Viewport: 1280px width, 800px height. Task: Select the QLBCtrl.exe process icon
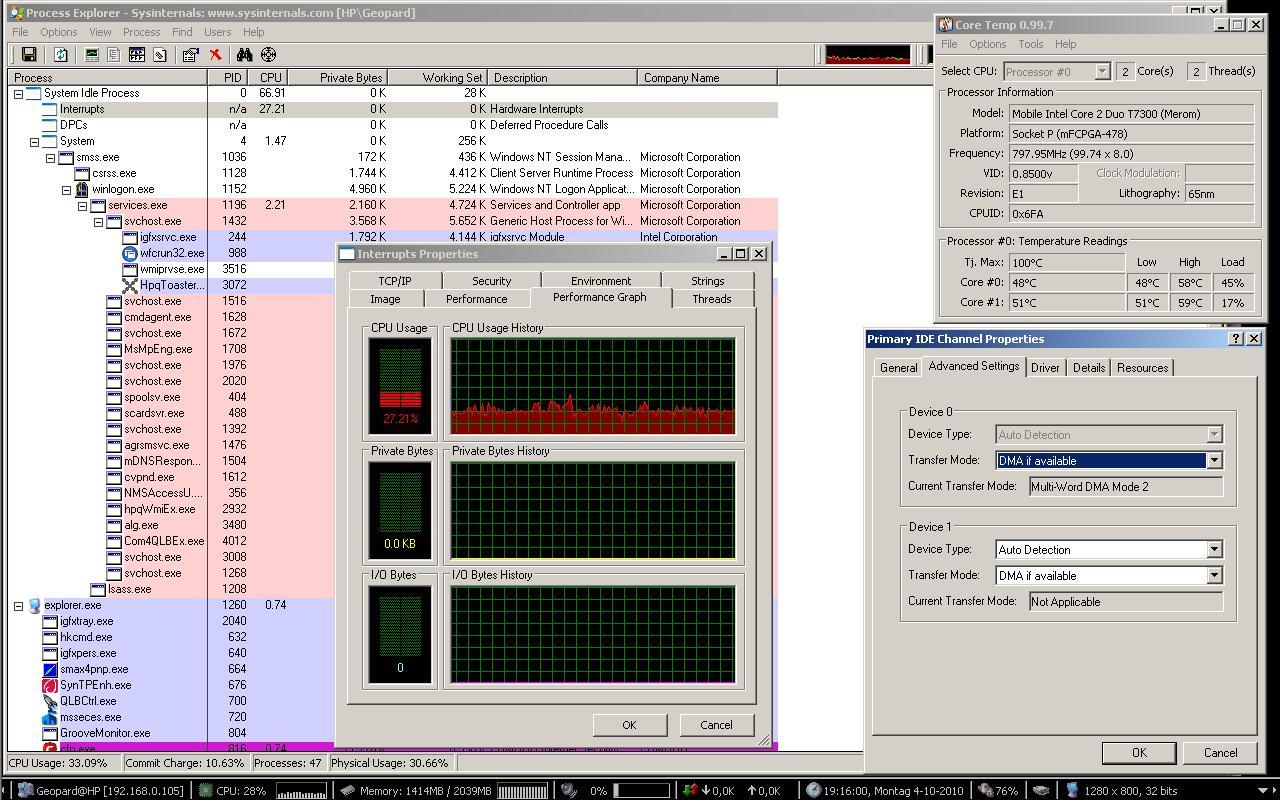(x=50, y=701)
